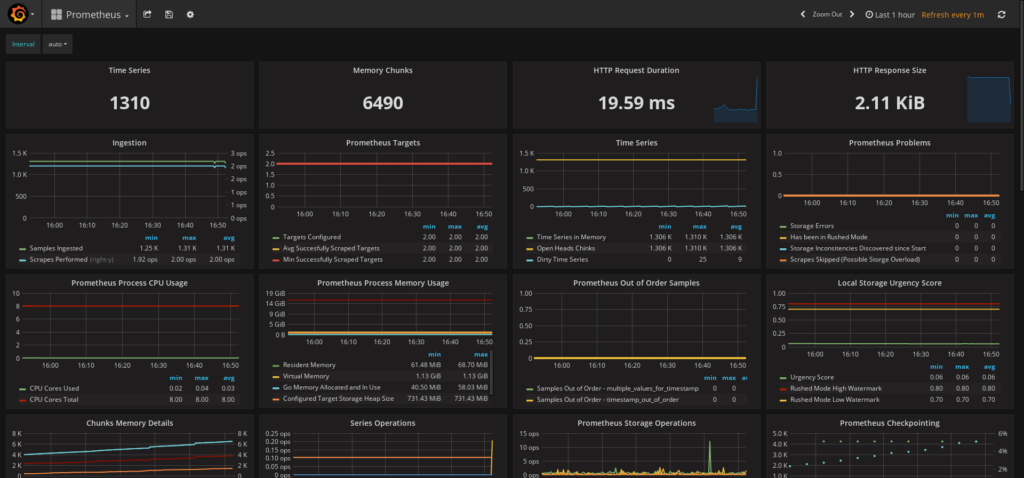Shift time range forward with right chevron
The image size is (1024, 478).
pyautogui.click(x=852, y=14)
